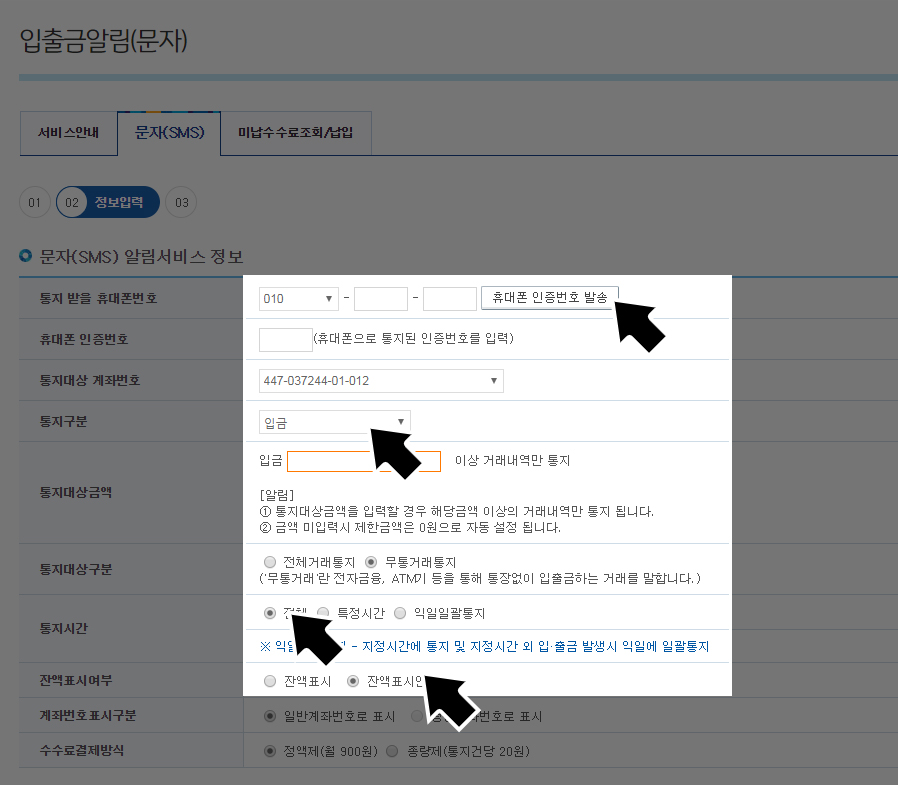Focus the last phone number field

click(x=450, y=298)
